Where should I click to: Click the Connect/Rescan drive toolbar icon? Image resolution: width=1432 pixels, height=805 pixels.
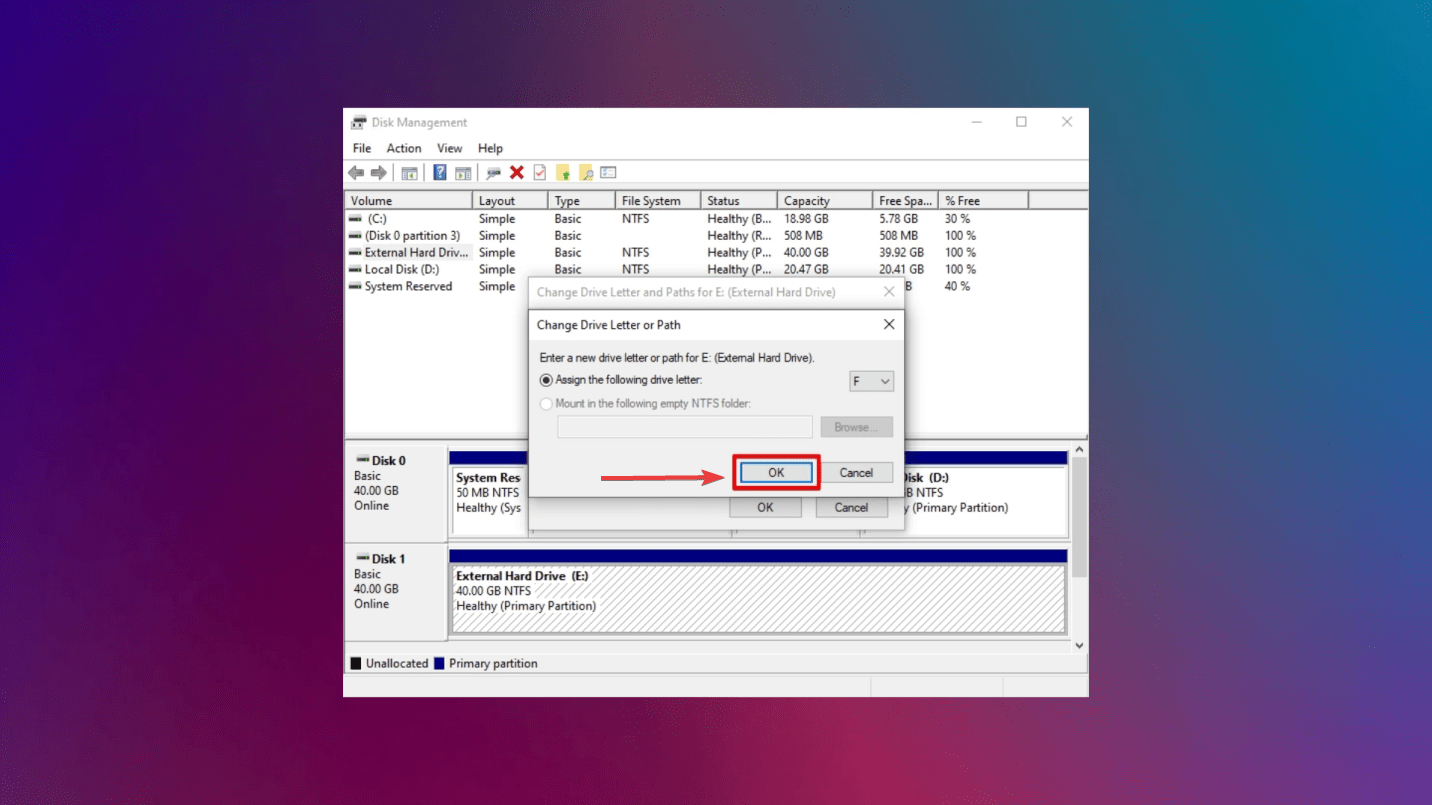point(493,173)
